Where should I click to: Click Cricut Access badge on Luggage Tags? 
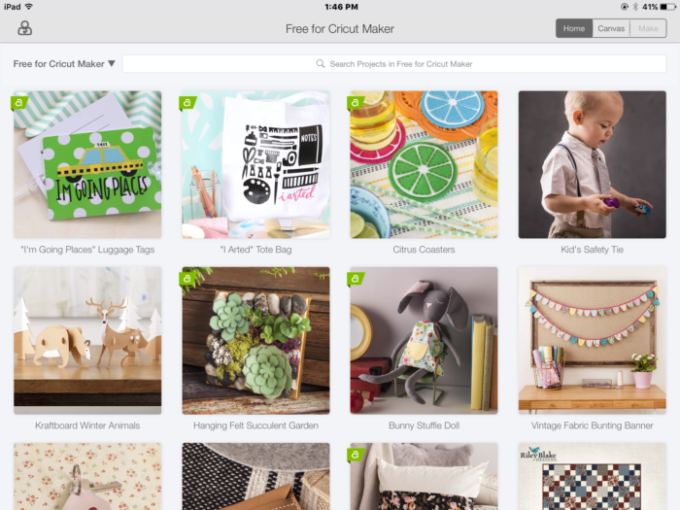pyautogui.click(x=19, y=103)
